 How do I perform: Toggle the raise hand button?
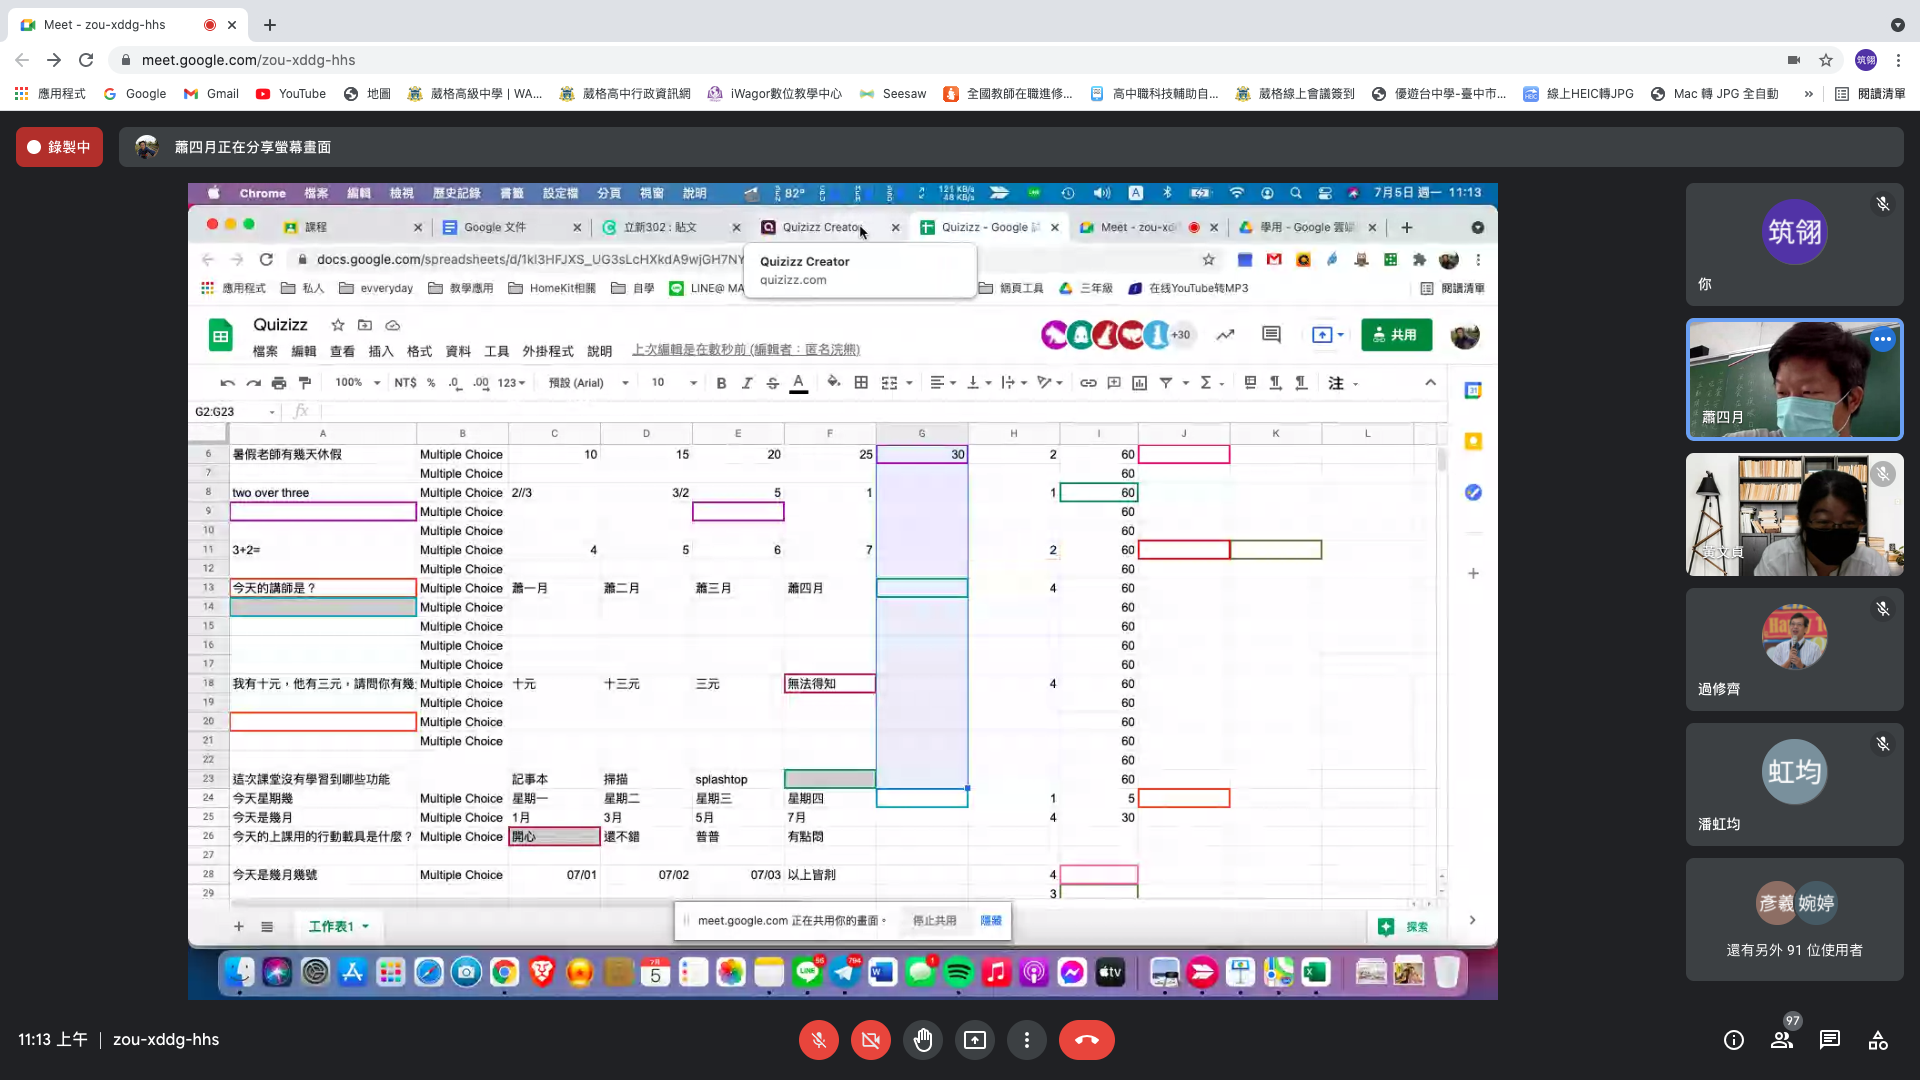click(922, 1040)
